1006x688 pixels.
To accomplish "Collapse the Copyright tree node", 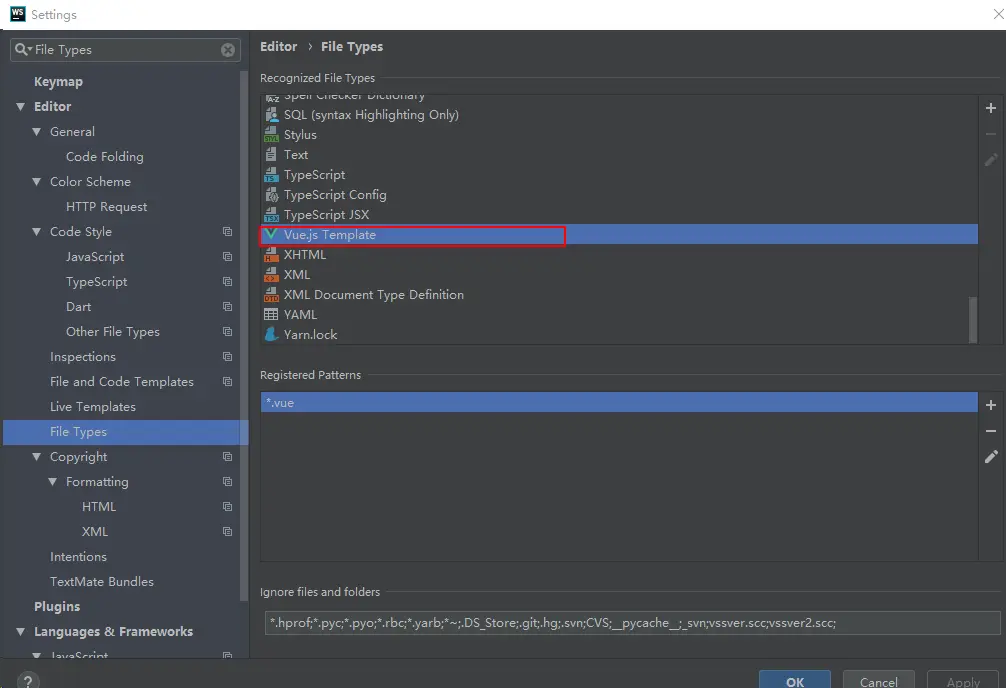I will pyautogui.click(x=37, y=457).
